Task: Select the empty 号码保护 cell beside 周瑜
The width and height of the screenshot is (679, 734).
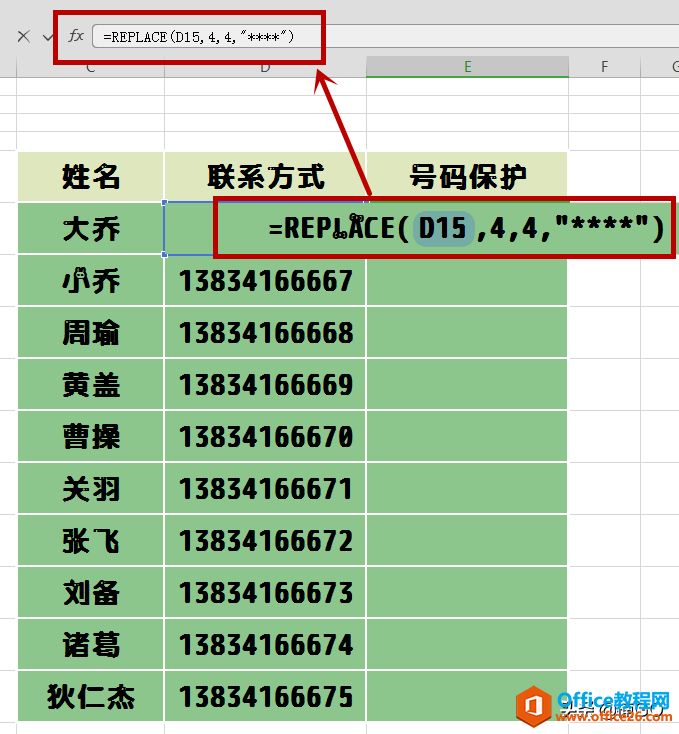Action: coord(467,333)
